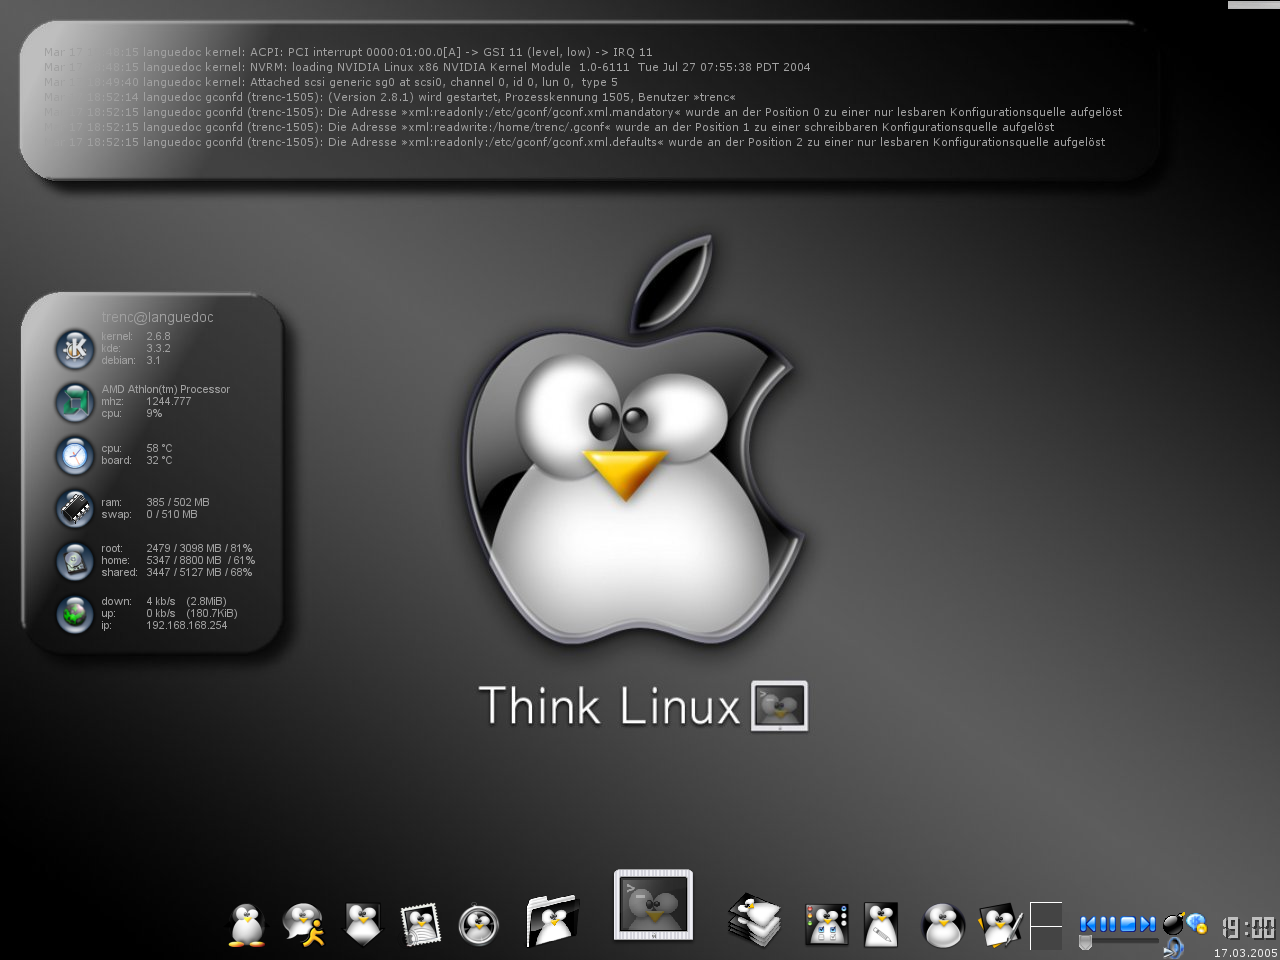Click the green network globe icon
The image size is (1280, 960).
coord(75,614)
